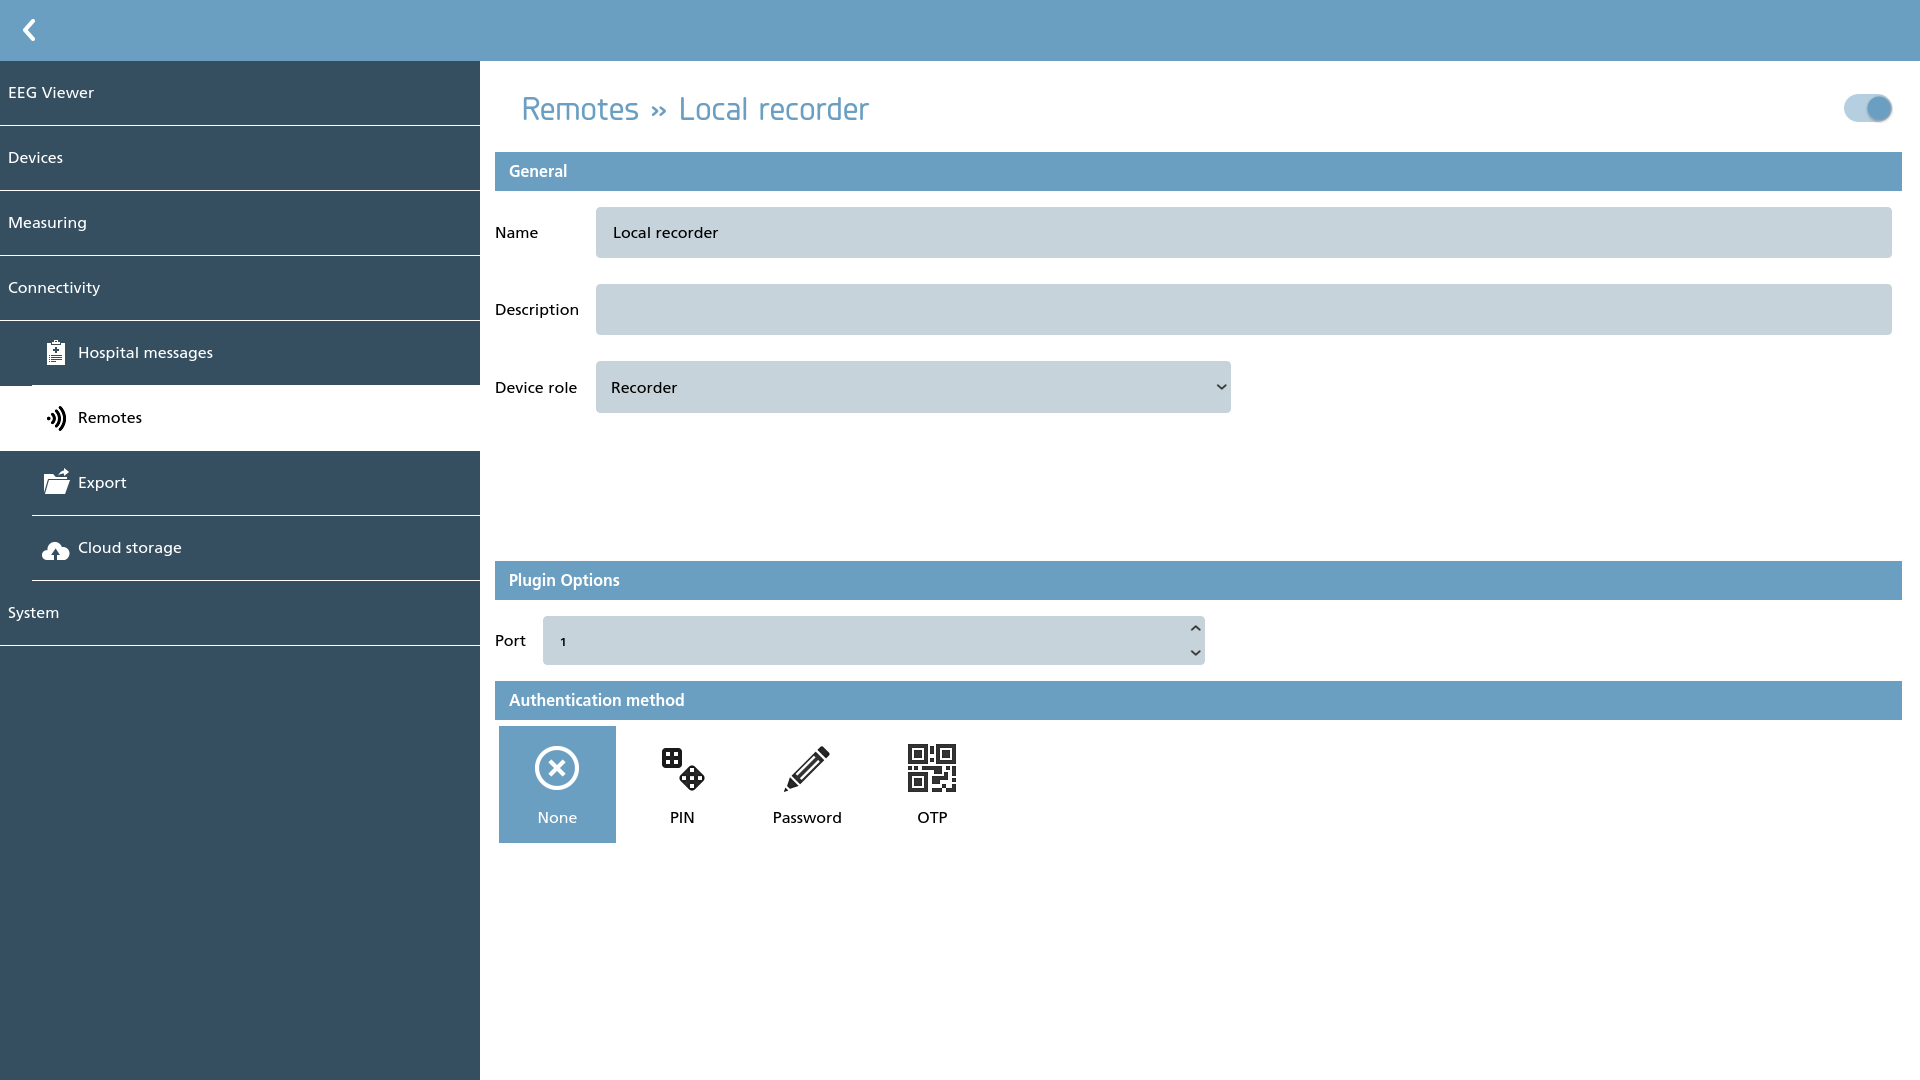Toggle the Local recorder enable switch
This screenshot has height=1080, width=1920.
[x=1868, y=108]
